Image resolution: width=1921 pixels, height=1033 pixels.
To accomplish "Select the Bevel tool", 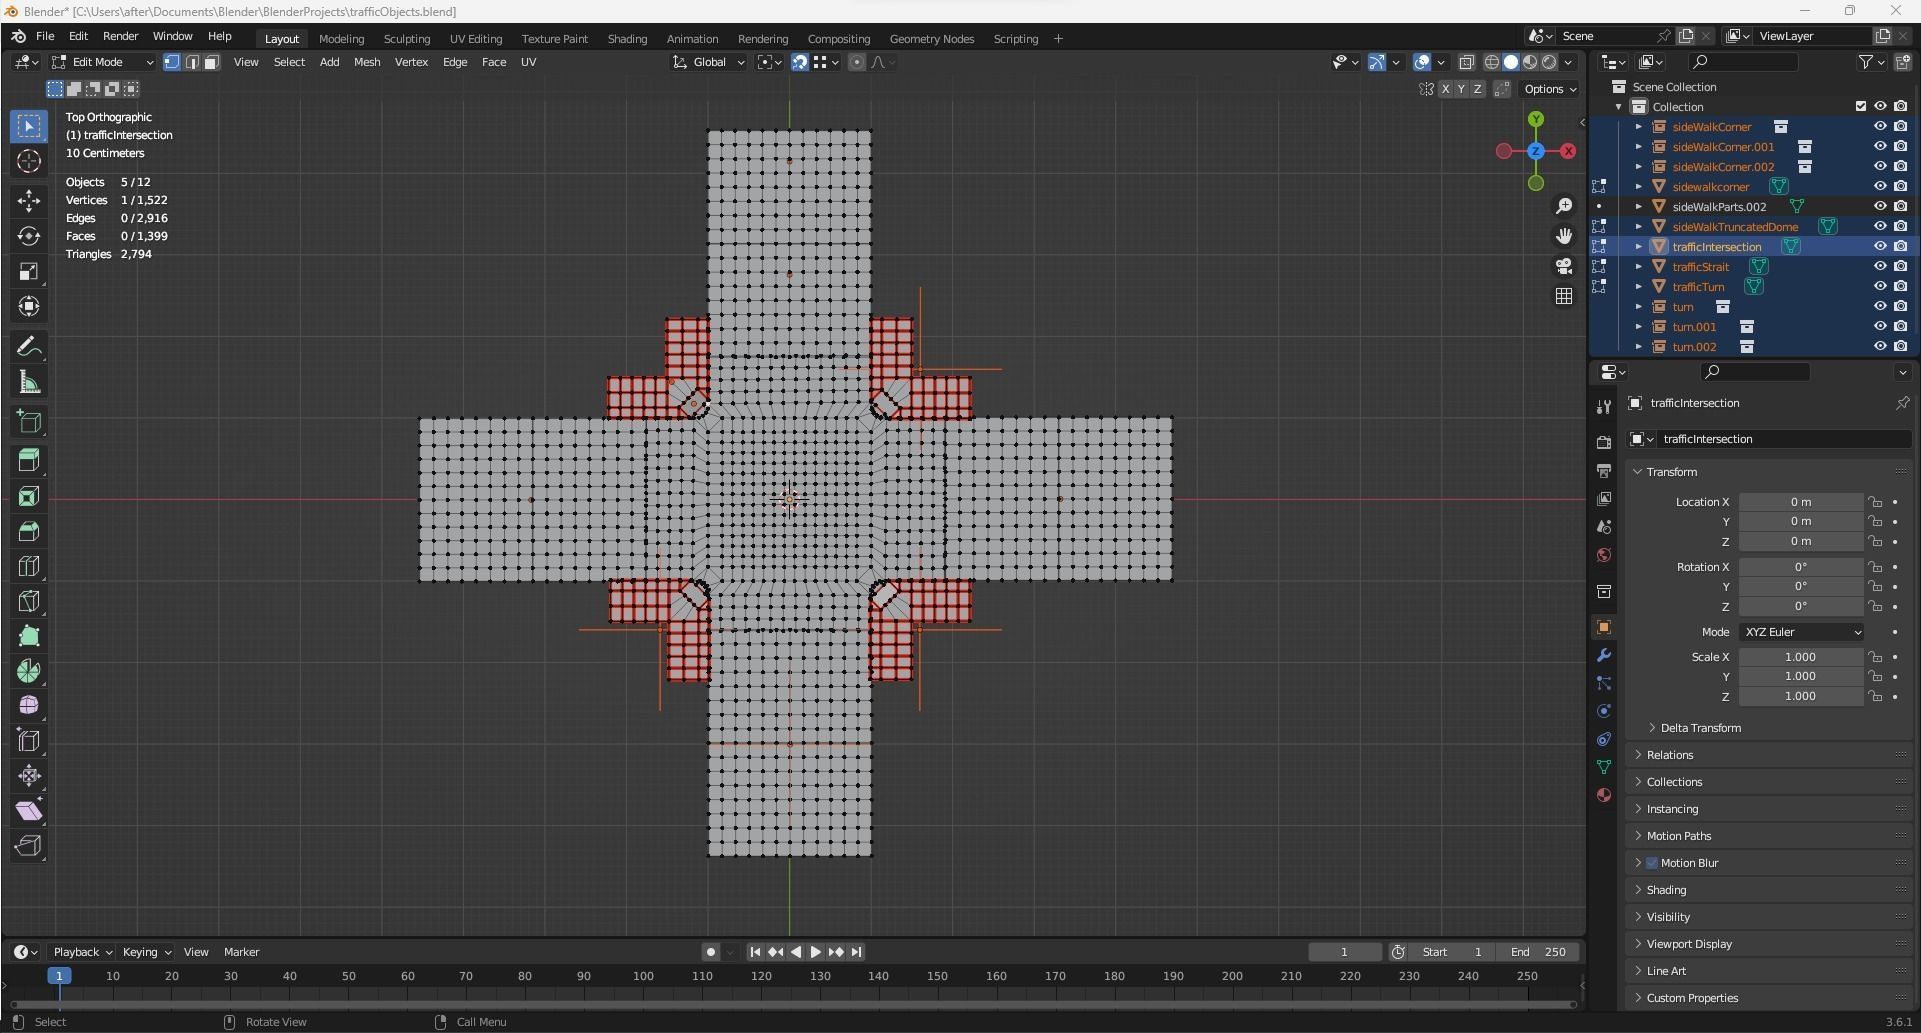I will pos(29,531).
